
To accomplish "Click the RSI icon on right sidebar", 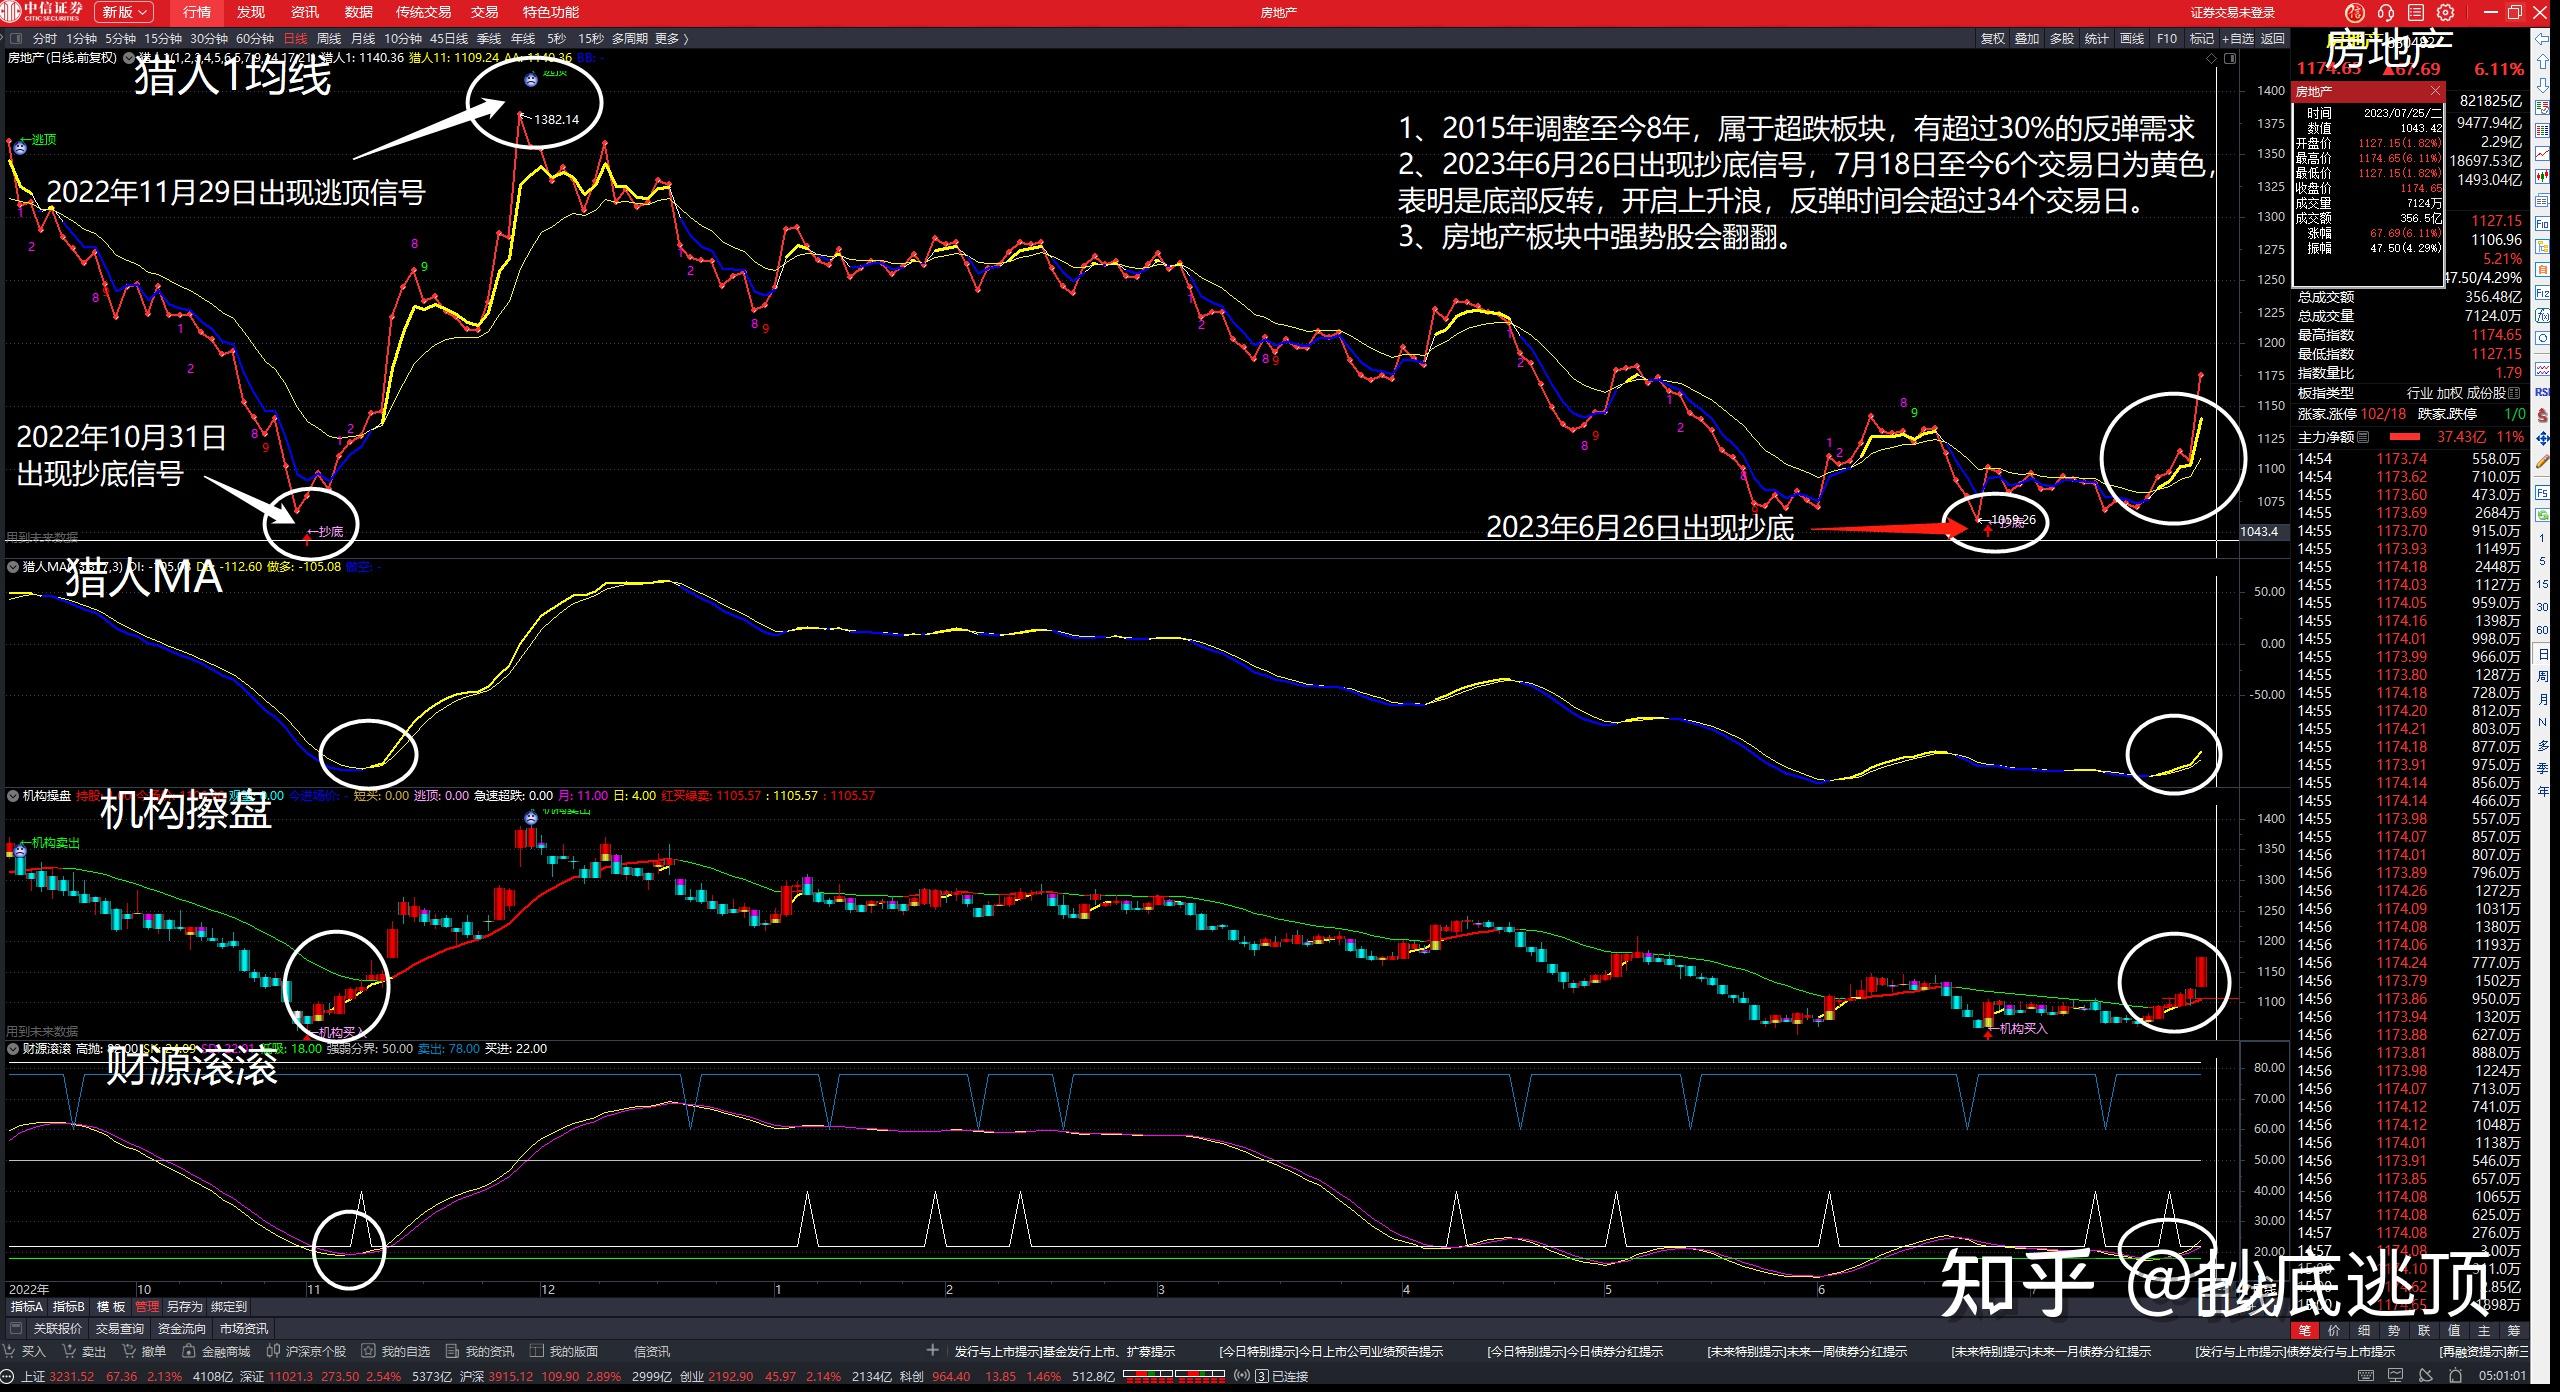I will coord(2543,392).
